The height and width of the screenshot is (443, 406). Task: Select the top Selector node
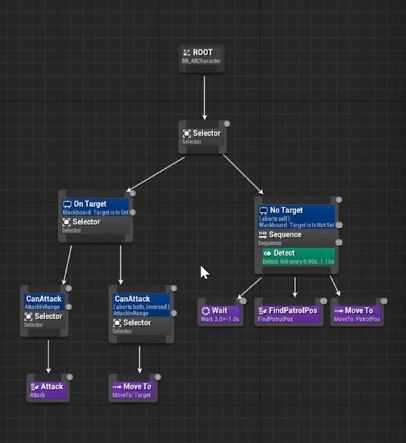tap(202, 137)
